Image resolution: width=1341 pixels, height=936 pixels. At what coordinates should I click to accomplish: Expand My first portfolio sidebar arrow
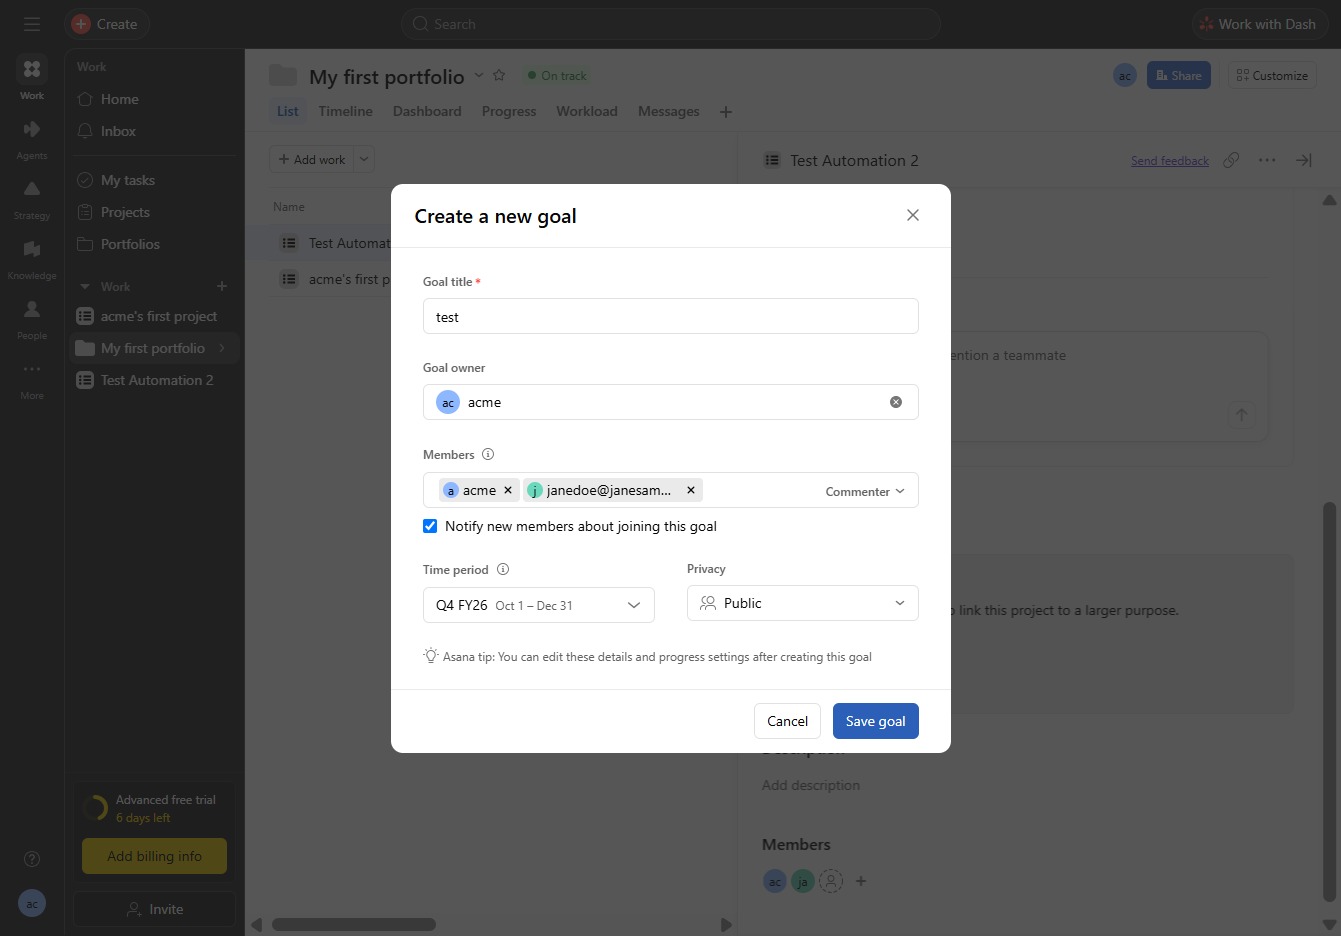(x=222, y=348)
